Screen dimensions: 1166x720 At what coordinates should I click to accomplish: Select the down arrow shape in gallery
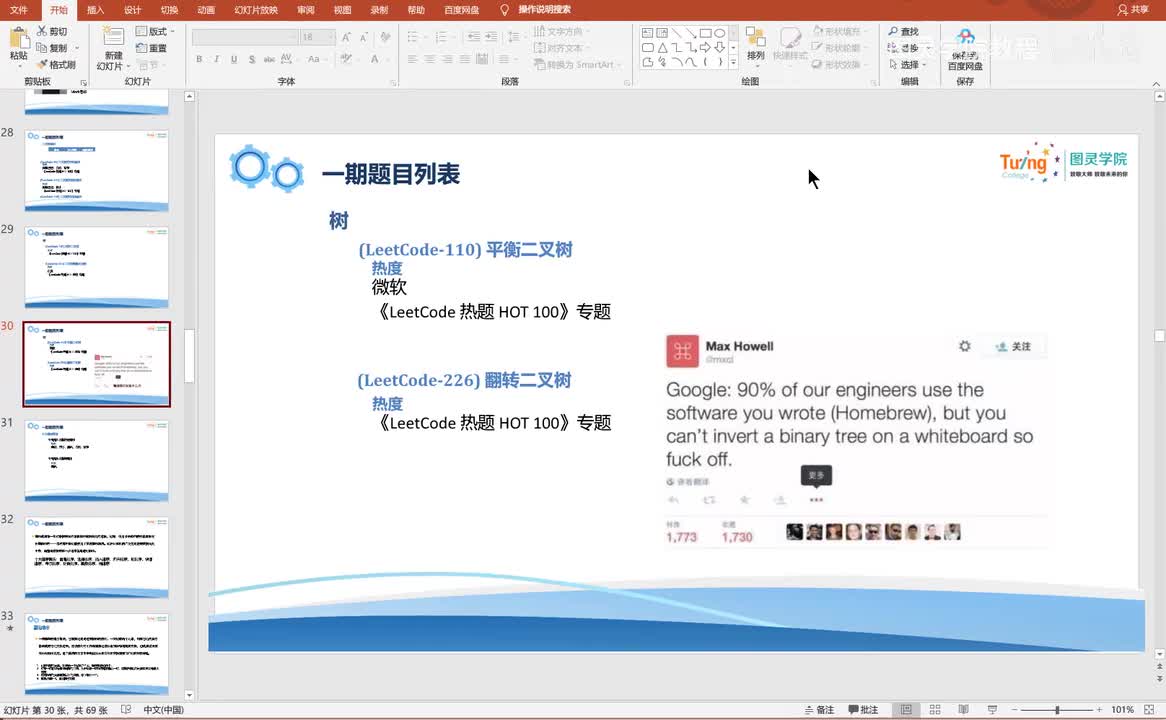pyautogui.click(x=719, y=48)
